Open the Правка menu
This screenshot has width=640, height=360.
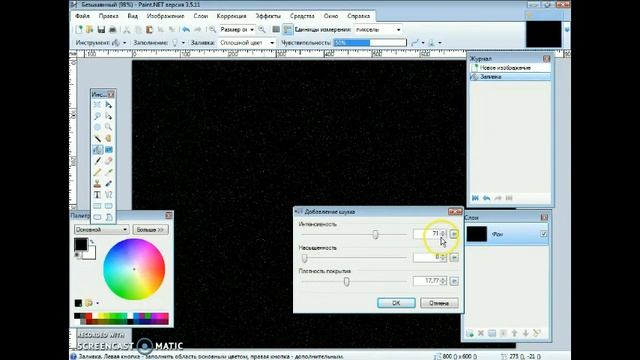[x=109, y=16]
